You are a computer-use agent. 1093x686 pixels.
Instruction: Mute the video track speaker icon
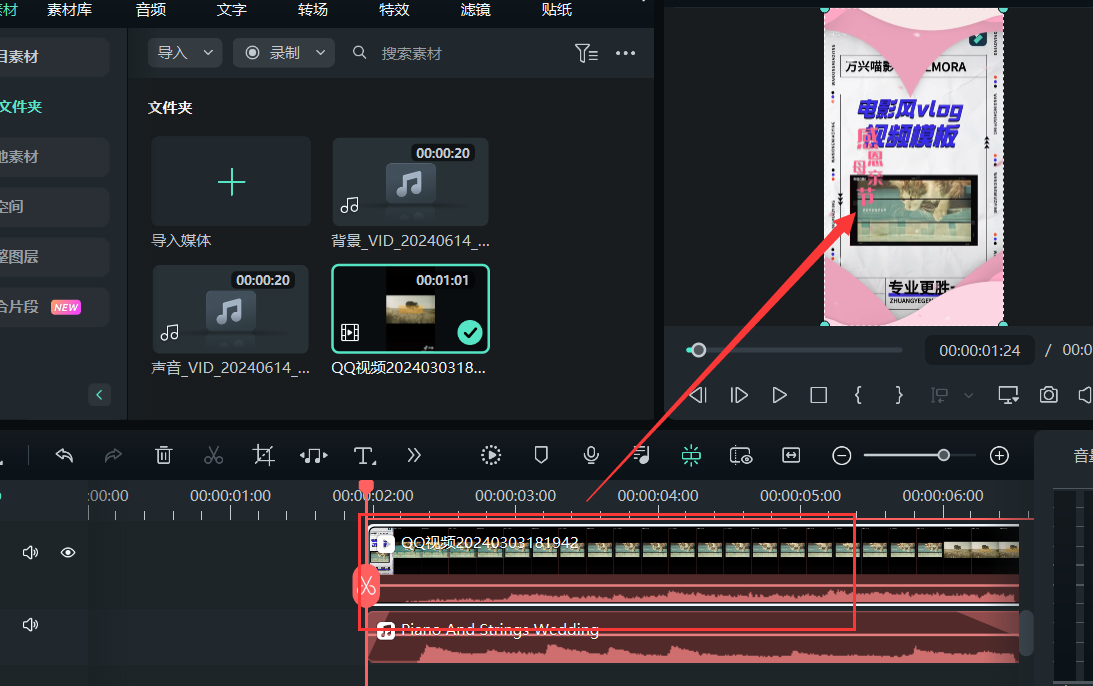30,551
